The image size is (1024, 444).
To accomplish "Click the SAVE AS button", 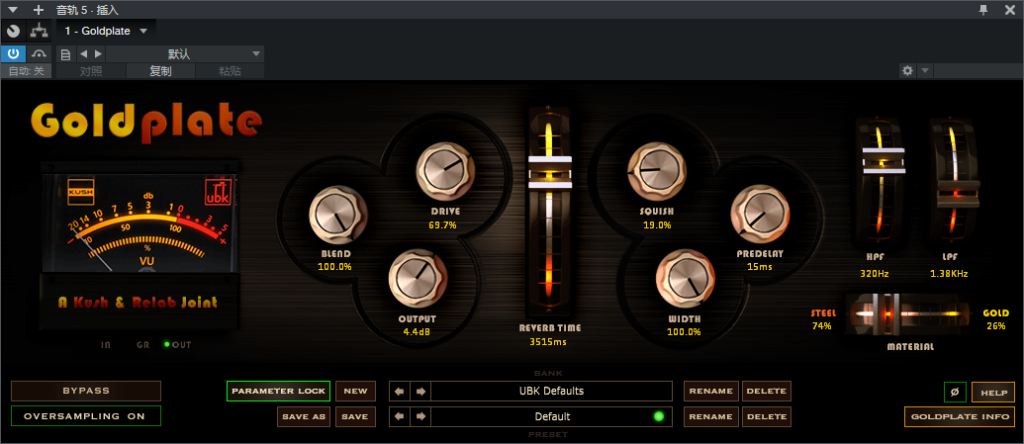I will click(304, 416).
